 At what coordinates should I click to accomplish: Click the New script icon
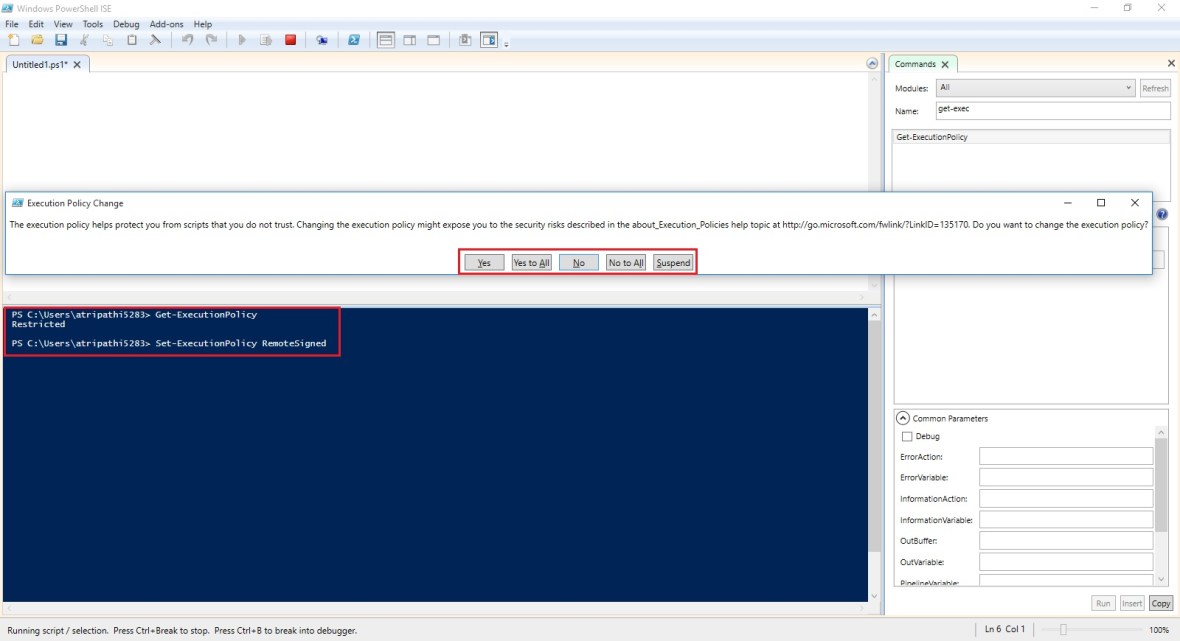(x=13, y=40)
